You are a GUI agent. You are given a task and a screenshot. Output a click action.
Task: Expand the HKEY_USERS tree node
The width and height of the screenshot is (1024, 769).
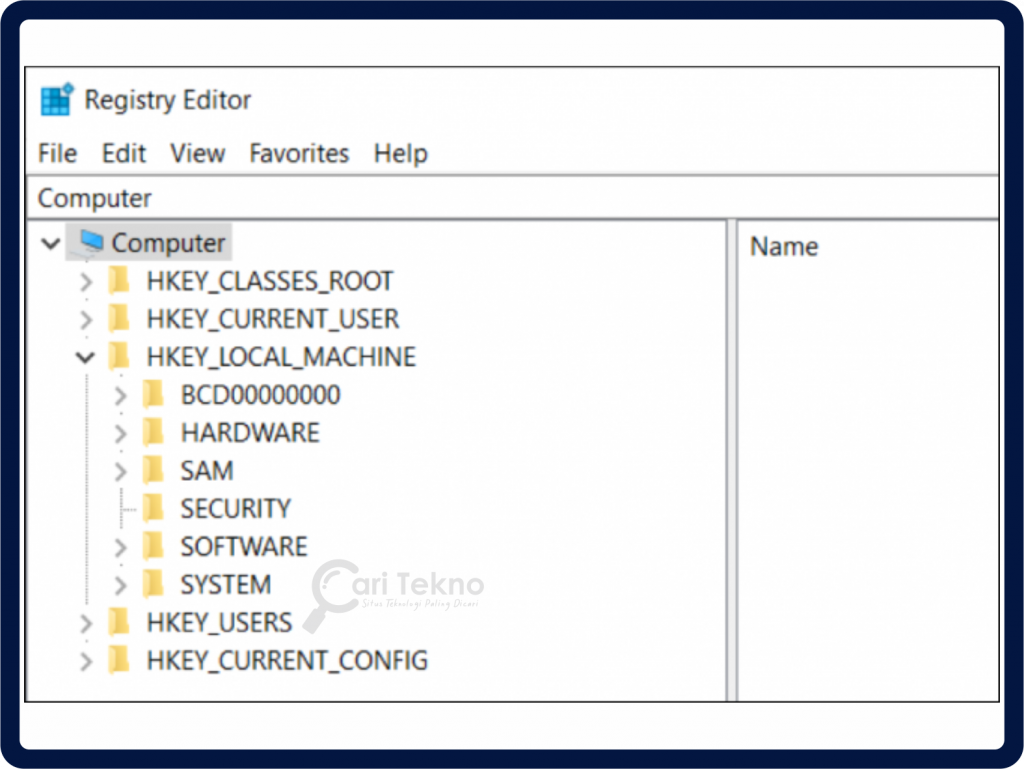86,622
